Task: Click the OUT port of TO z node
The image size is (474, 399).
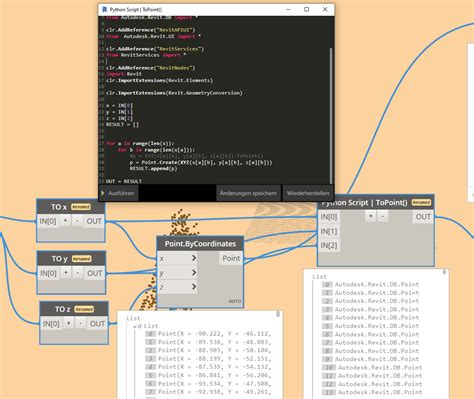Action: click(x=97, y=324)
